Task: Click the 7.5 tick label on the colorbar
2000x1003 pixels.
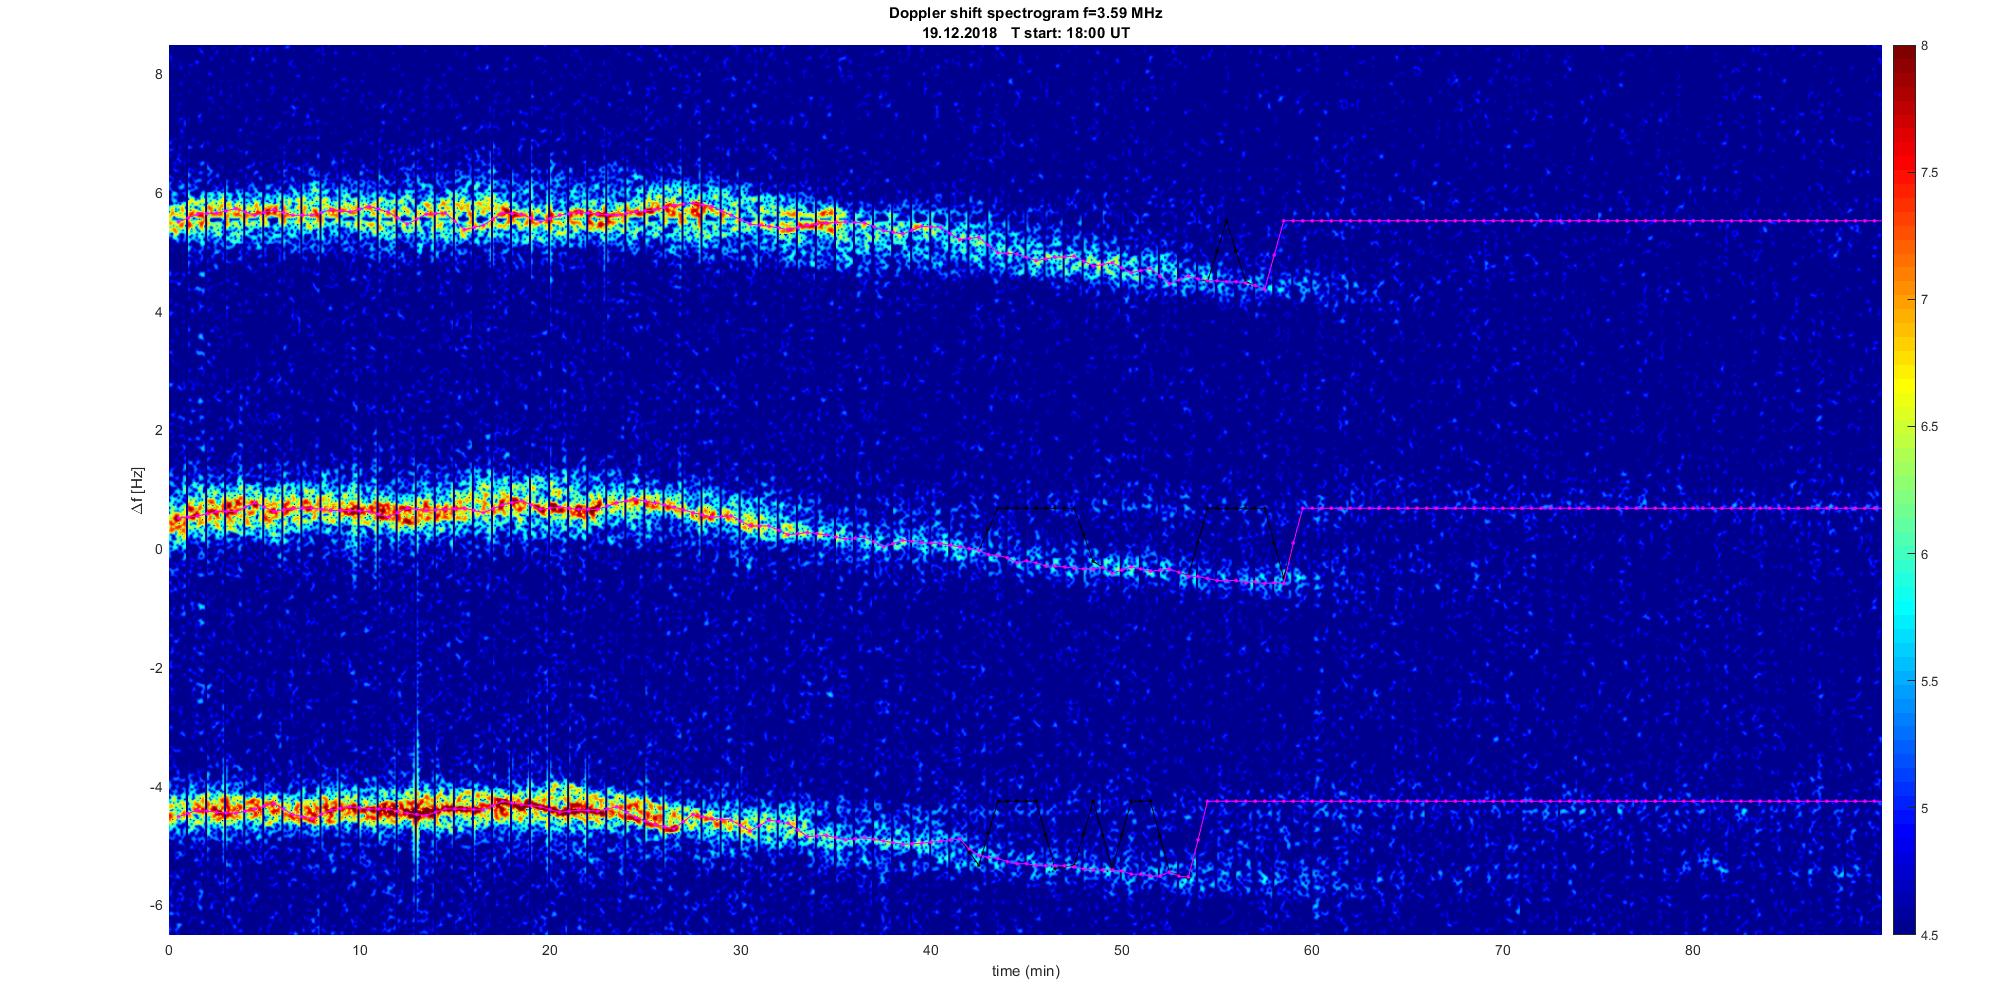Action: pos(1929,173)
